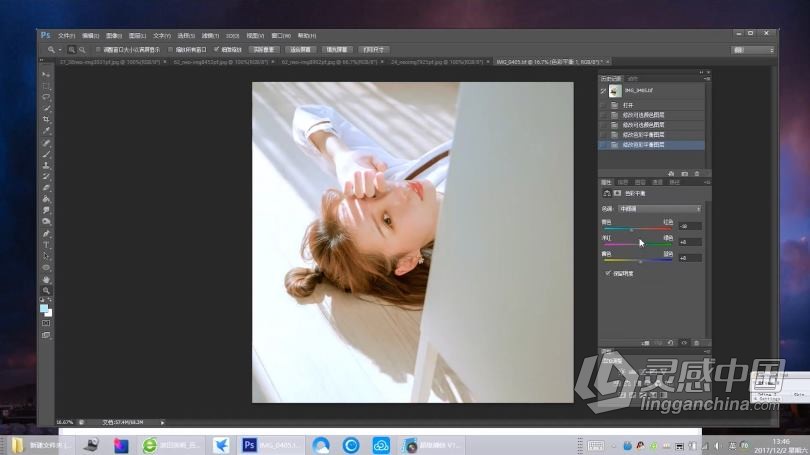Select the History Brush tool
This screenshot has width=810, height=455.
coord(46,177)
